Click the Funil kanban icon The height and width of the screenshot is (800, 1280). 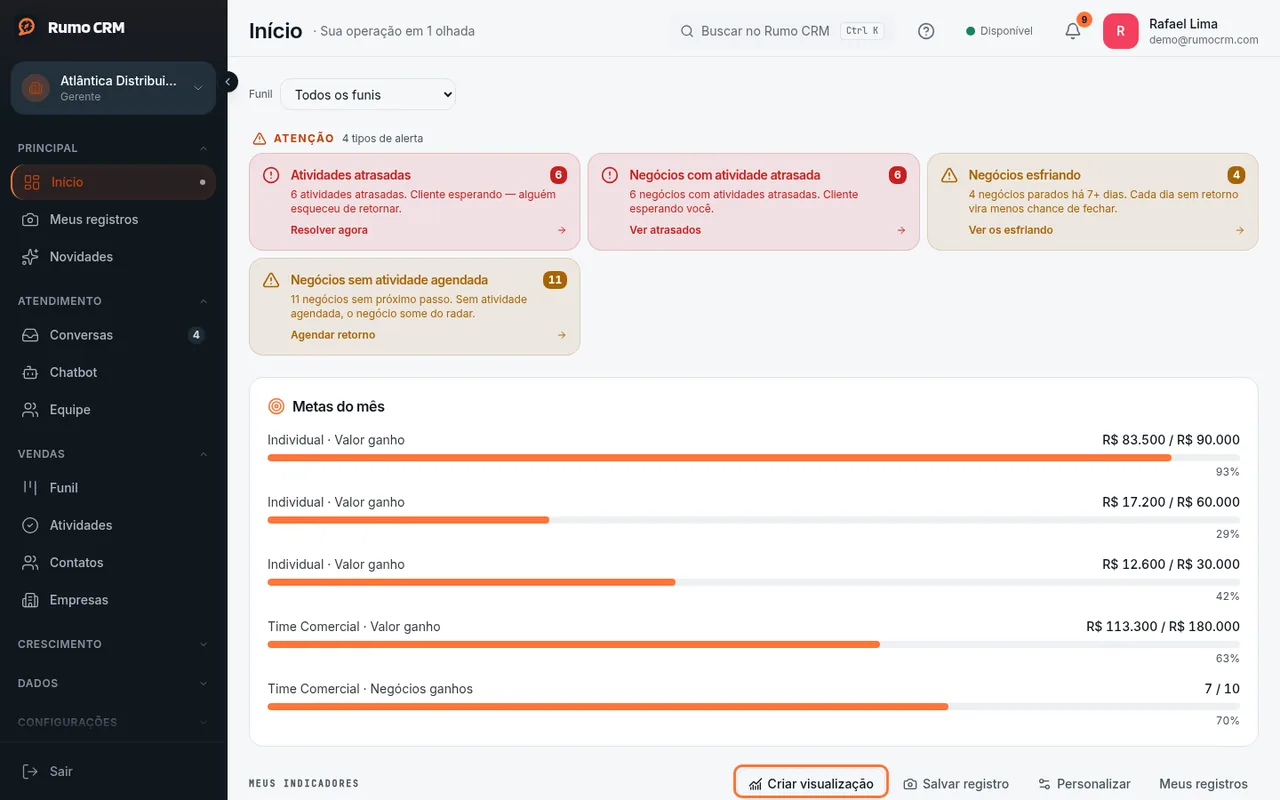coord(31,488)
